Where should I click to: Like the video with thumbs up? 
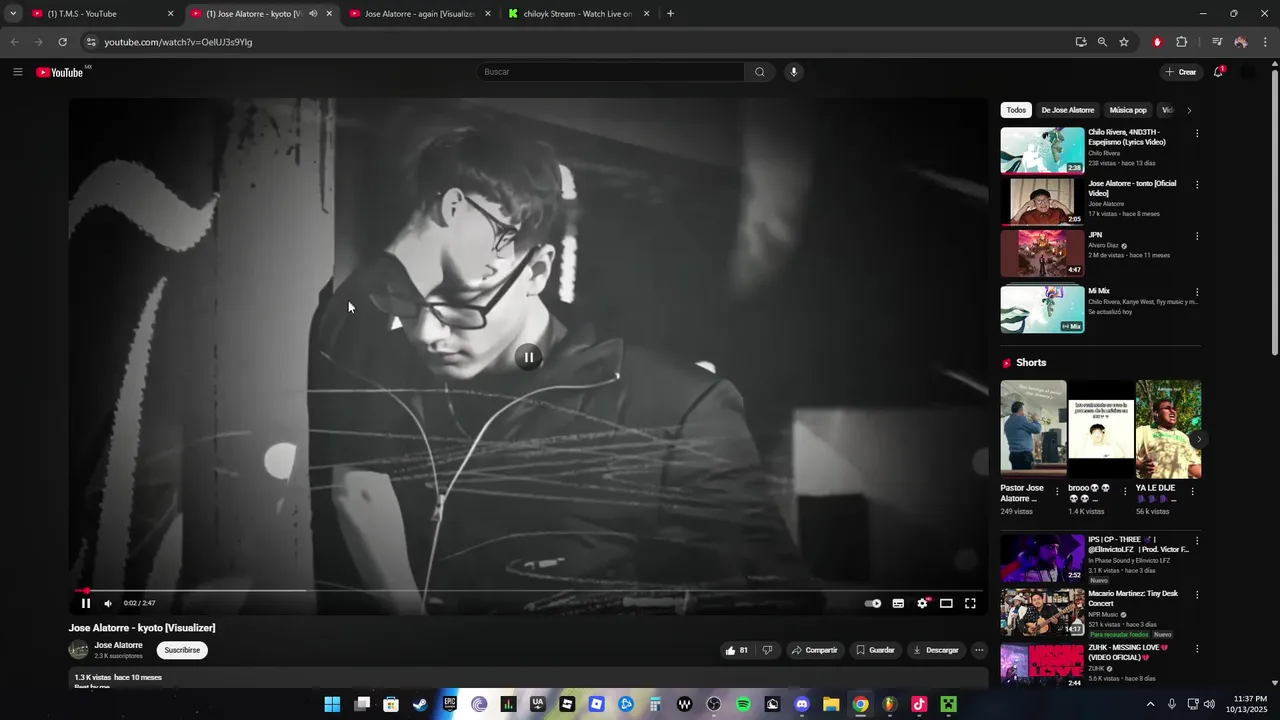pos(737,650)
